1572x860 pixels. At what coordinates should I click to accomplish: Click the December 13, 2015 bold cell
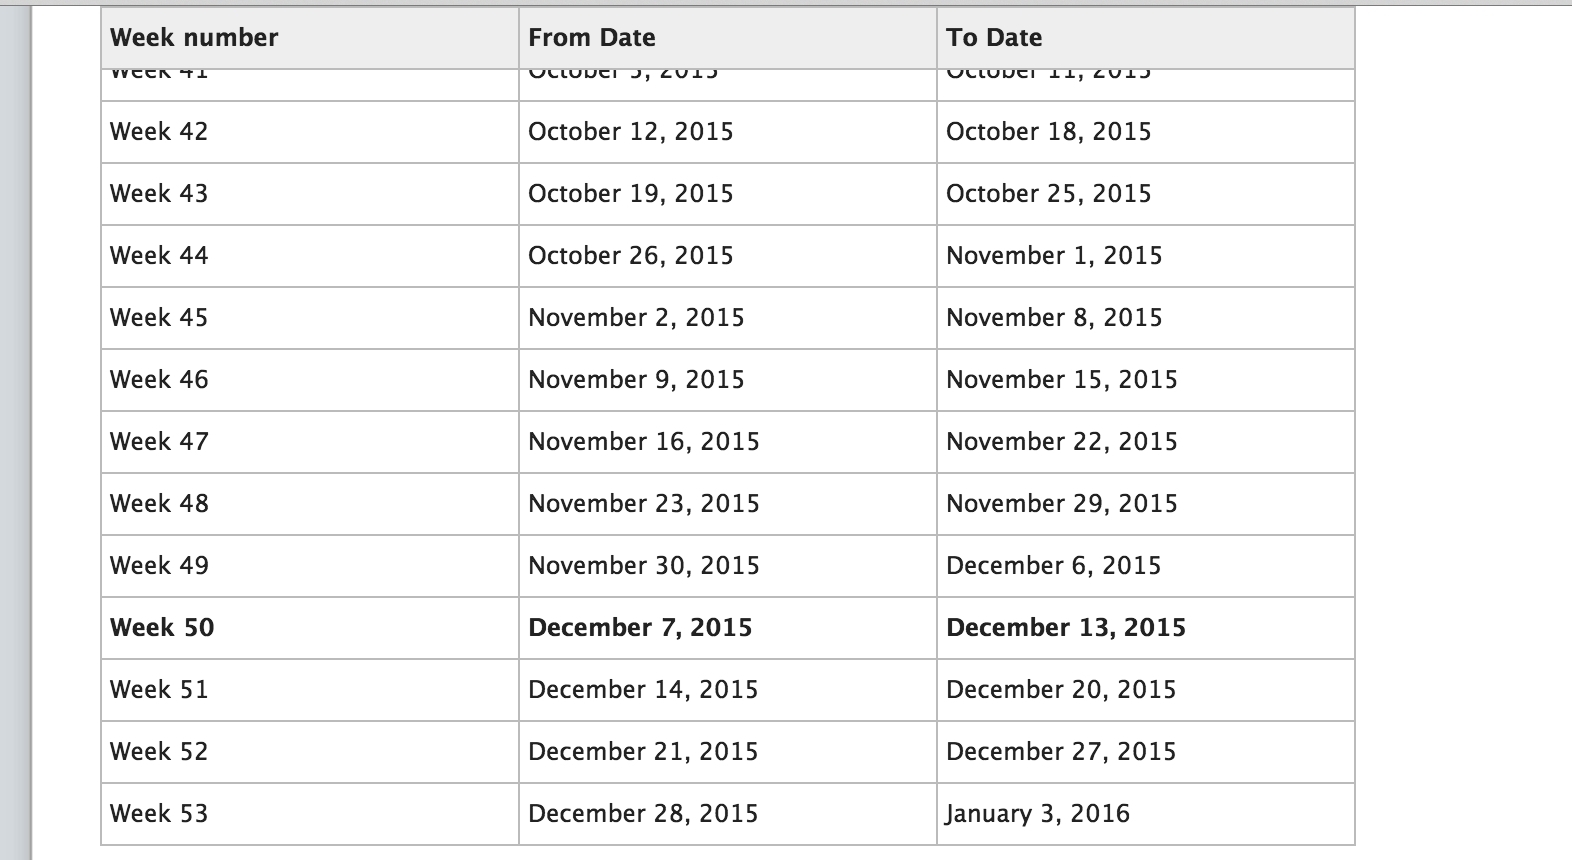click(x=1146, y=628)
